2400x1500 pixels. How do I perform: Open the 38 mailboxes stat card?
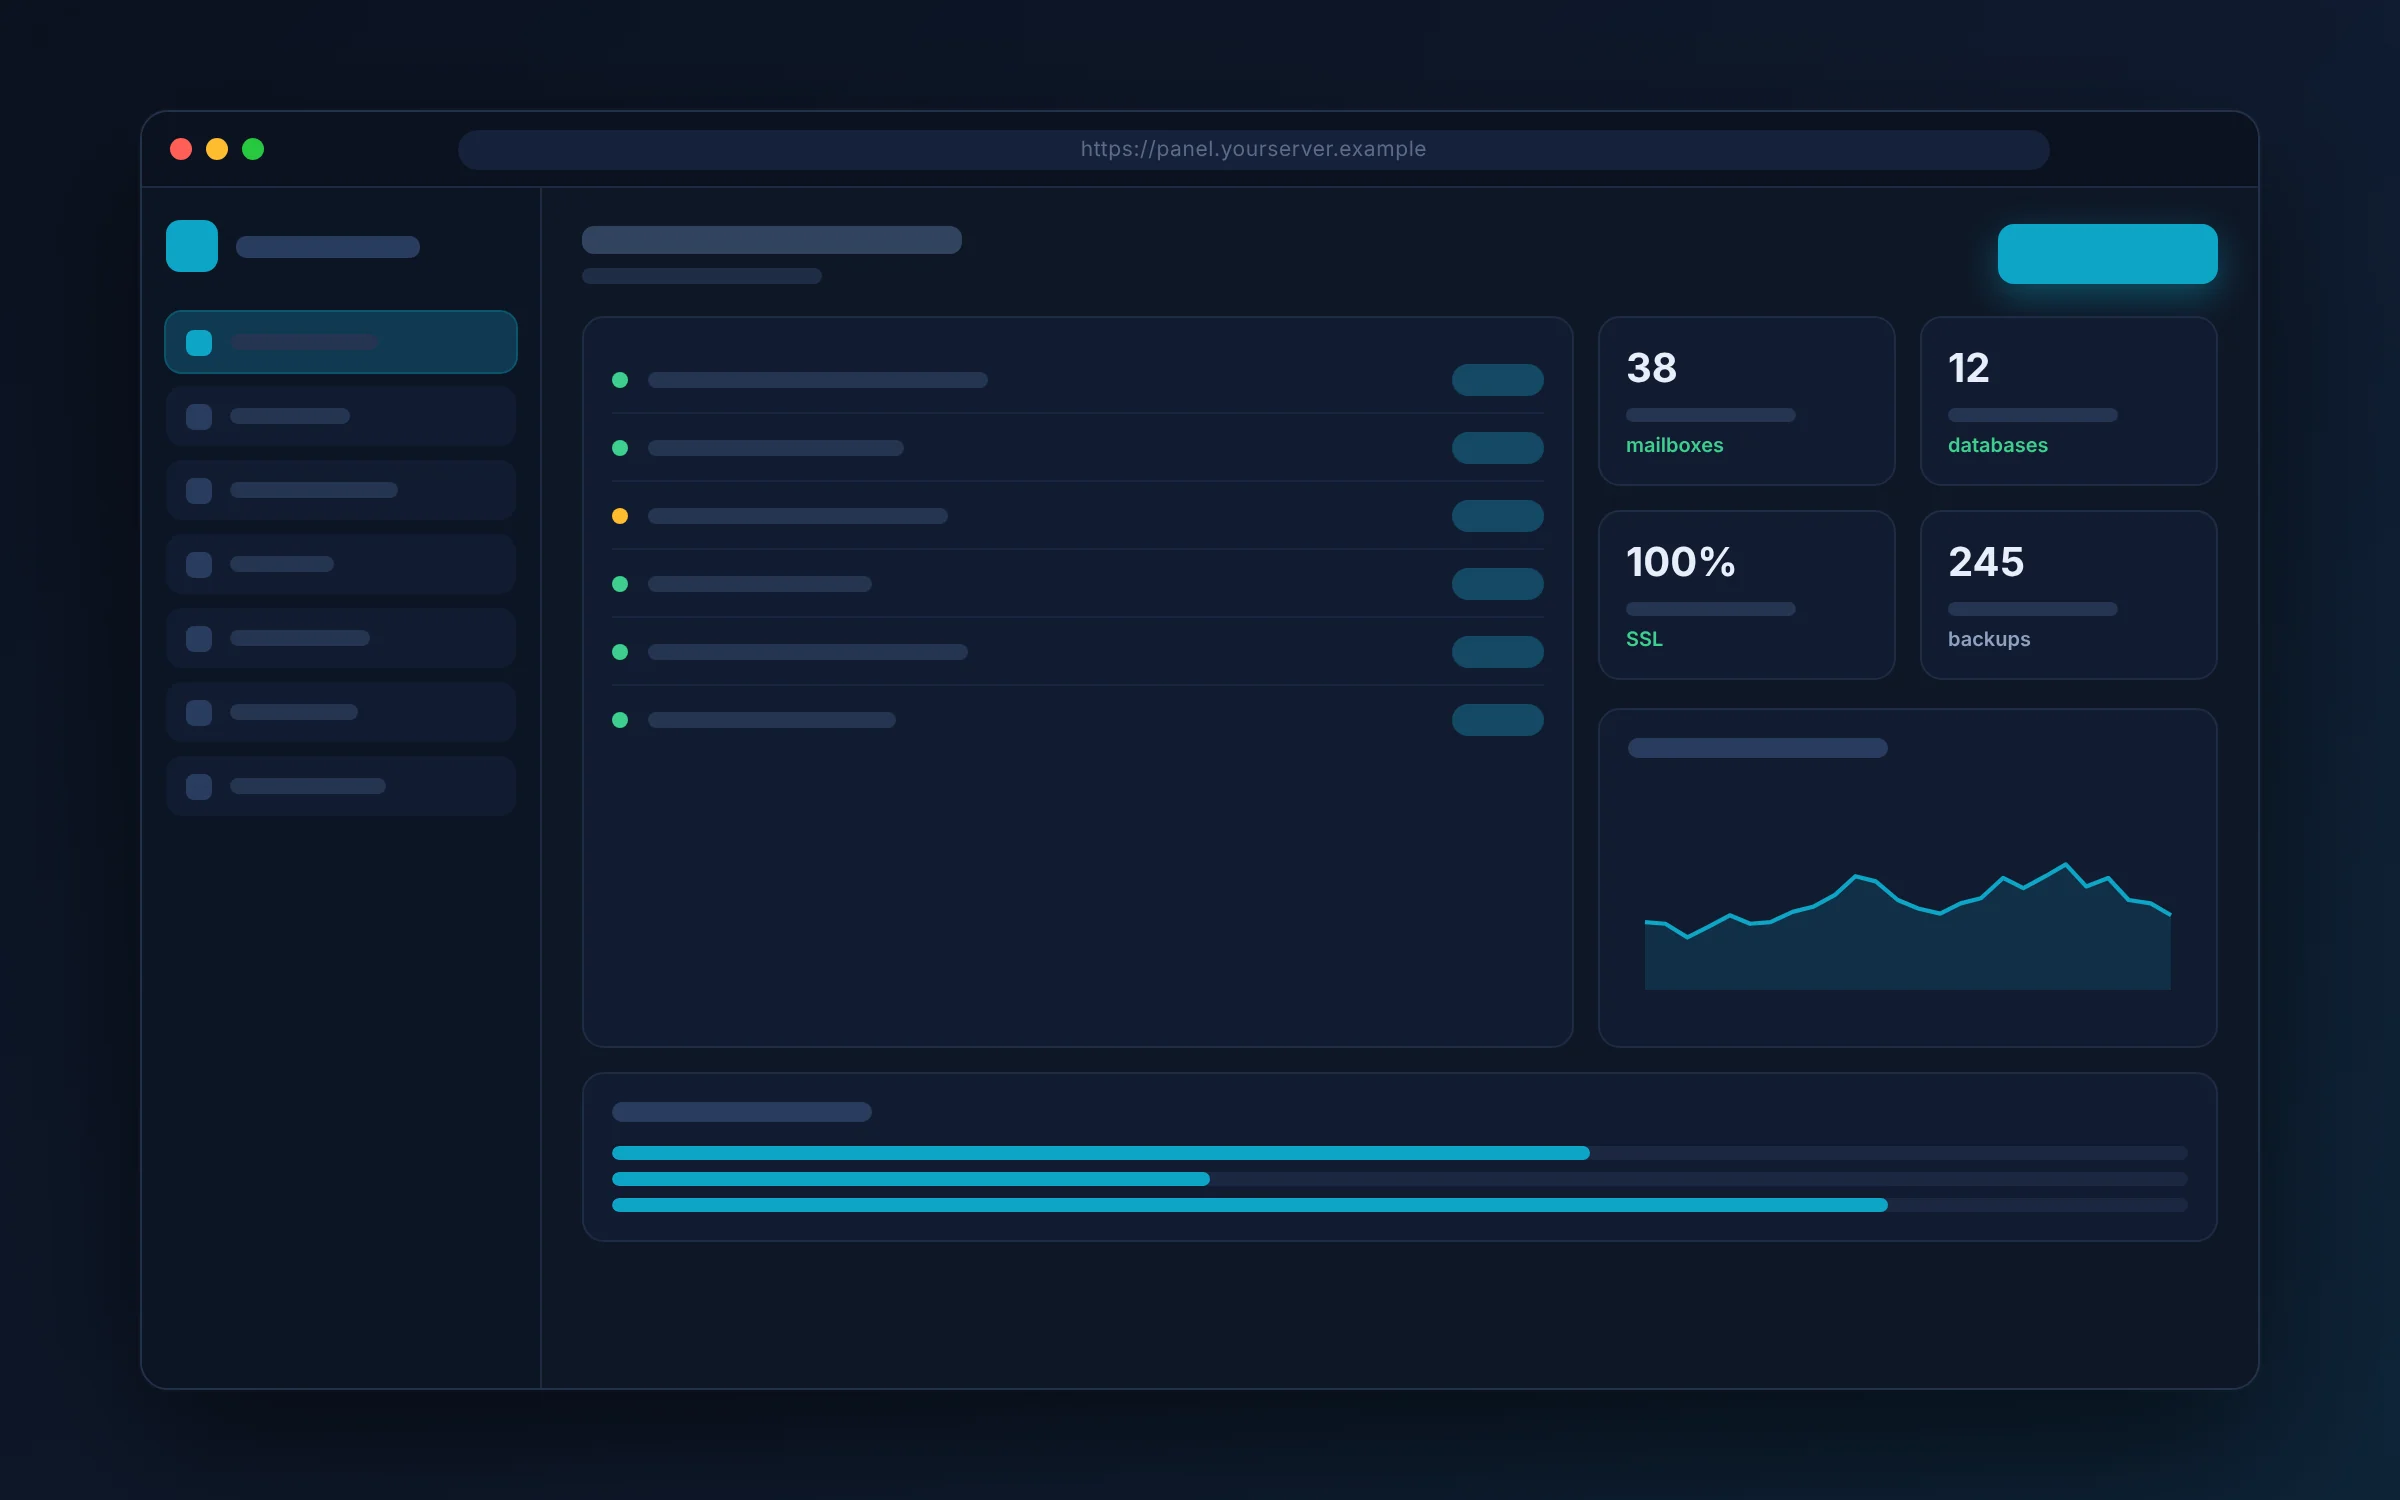point(1746,401)
